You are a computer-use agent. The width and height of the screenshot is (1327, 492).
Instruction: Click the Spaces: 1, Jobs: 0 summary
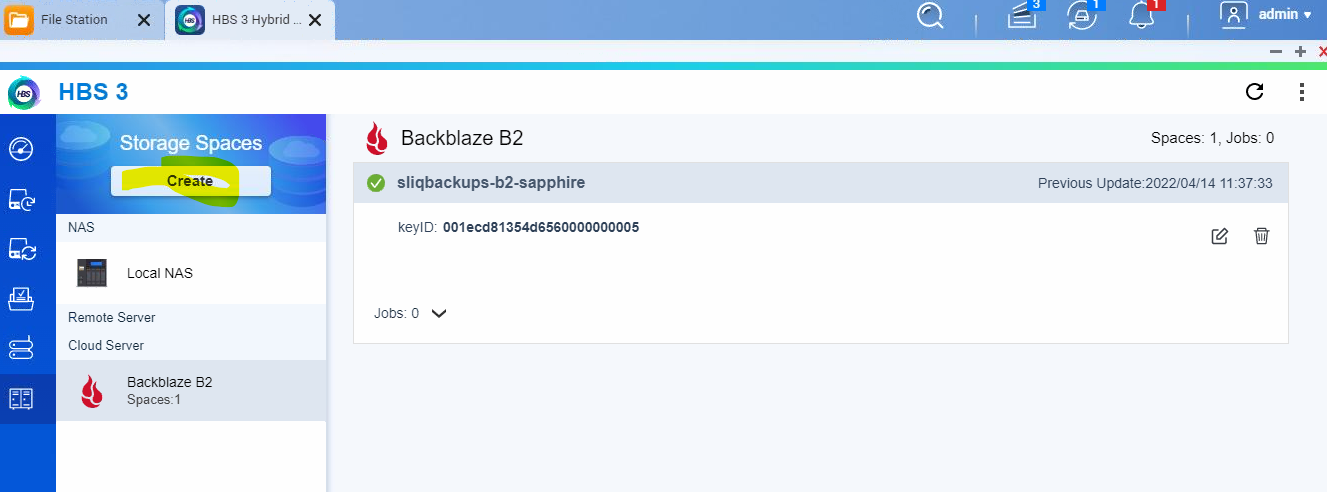(x=1212, y=138)
